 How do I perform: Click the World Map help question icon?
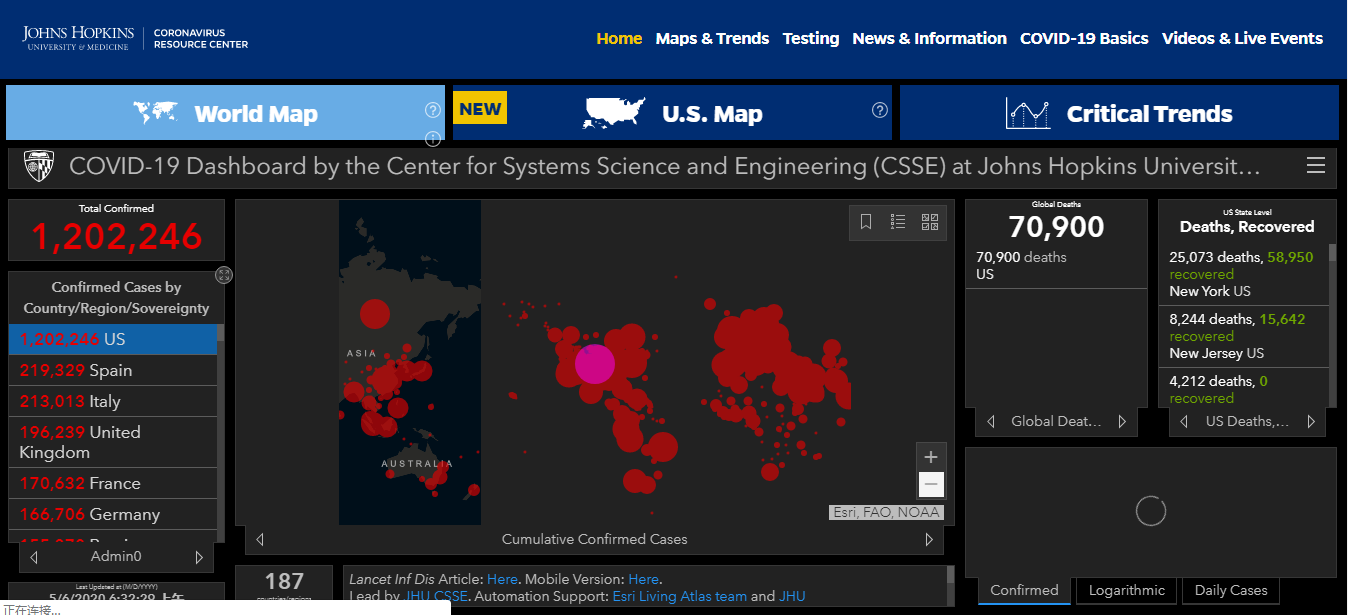pos(433,110)
